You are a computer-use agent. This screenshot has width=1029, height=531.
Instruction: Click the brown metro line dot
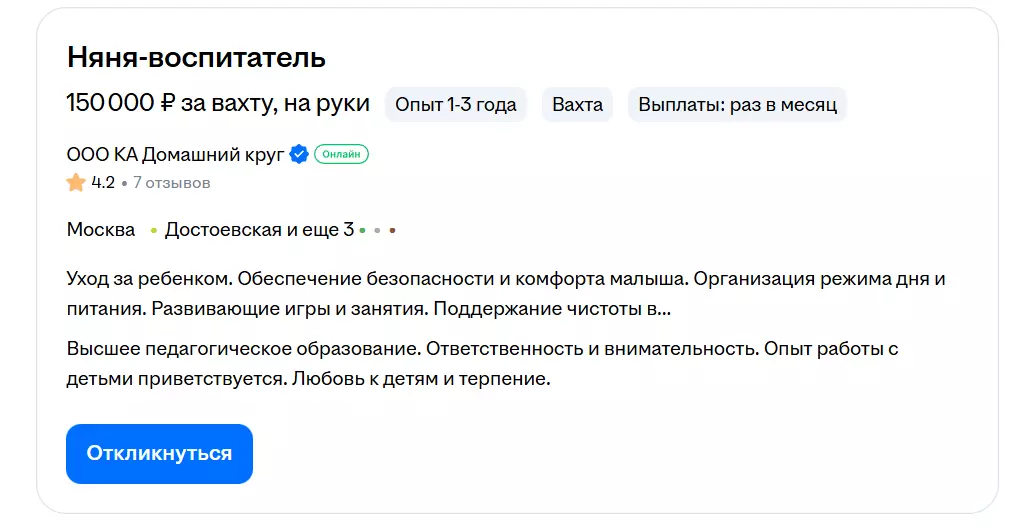point(393,231)
